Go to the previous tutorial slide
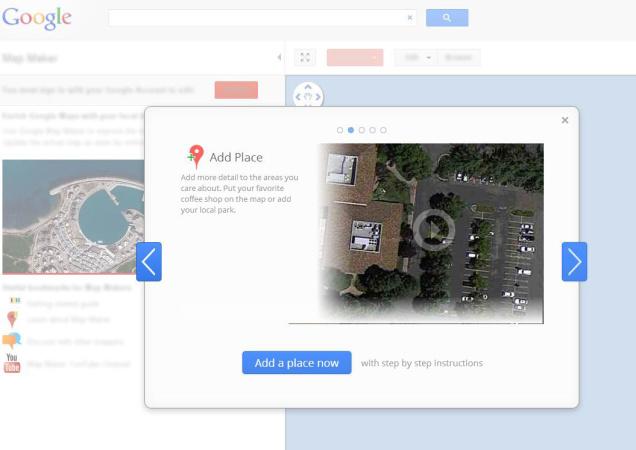Image resolution: width=636 pixels, height=450 pixels. click(x=148, y=261)
